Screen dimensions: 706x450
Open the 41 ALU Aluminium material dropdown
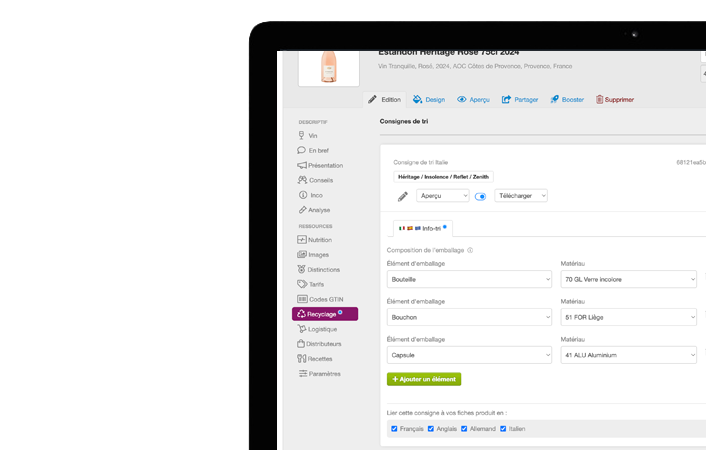[629, 355]
